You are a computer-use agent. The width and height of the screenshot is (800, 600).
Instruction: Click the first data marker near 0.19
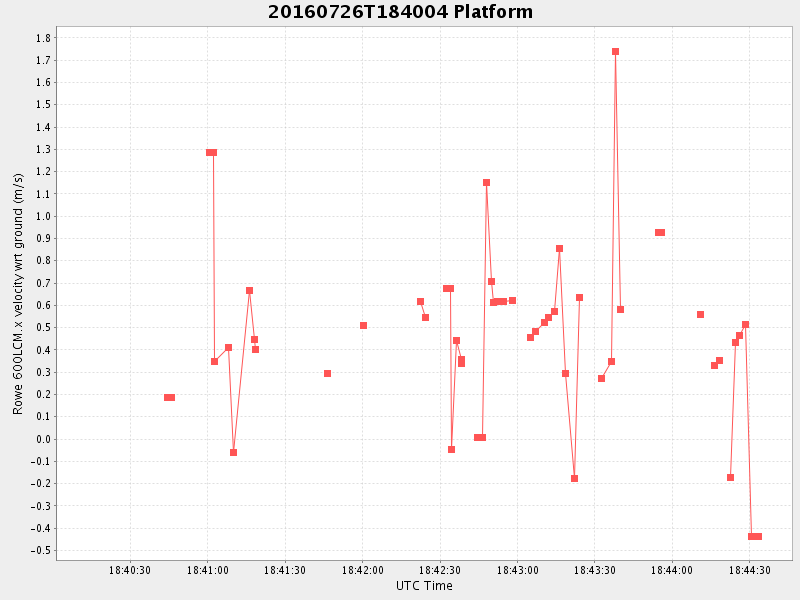[x=169, y=397]
